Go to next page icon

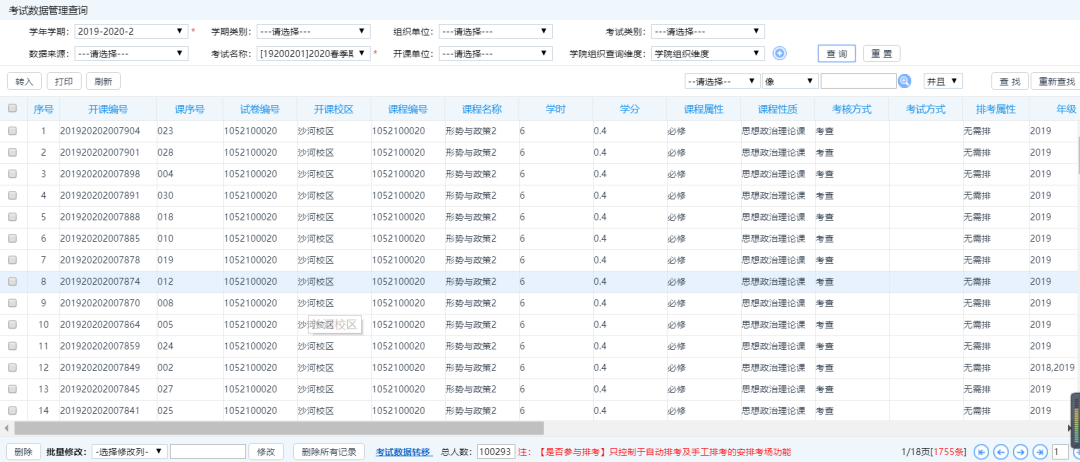[x=1020, y=452]
